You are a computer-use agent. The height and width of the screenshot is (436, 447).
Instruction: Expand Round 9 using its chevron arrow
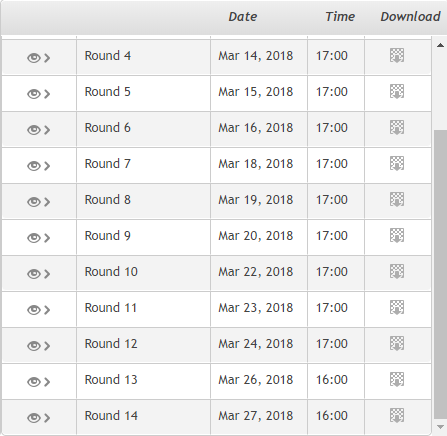pyautogui.click(x=47, y=238)
